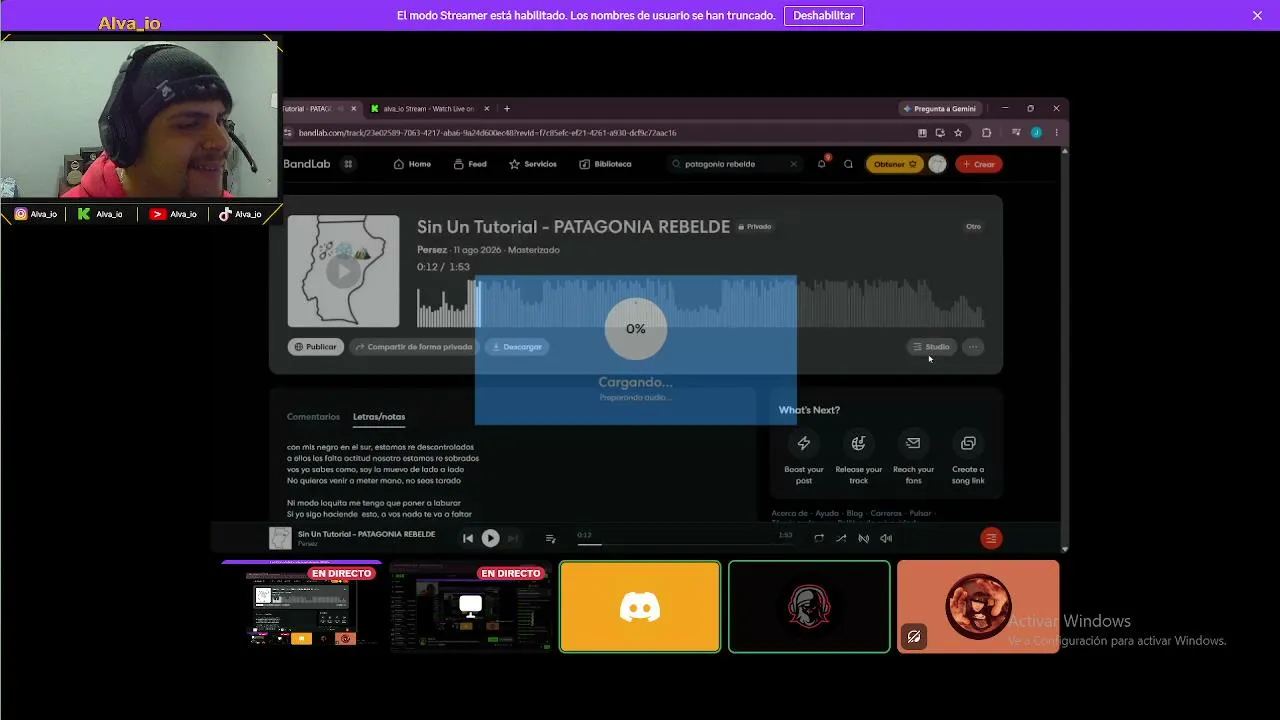
Task: Click Compartir de forma privada
Action: click(x=413, y=347)
